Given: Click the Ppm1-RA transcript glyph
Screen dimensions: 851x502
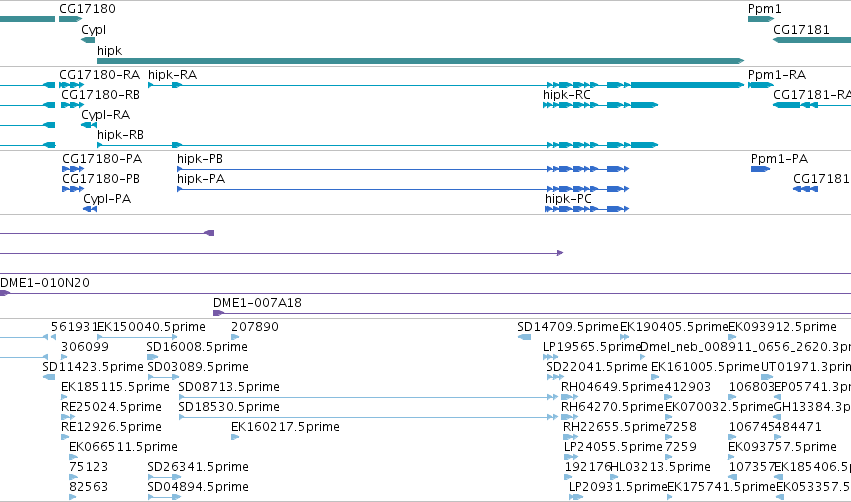Looking at the screenshot, I should point(760,85).
